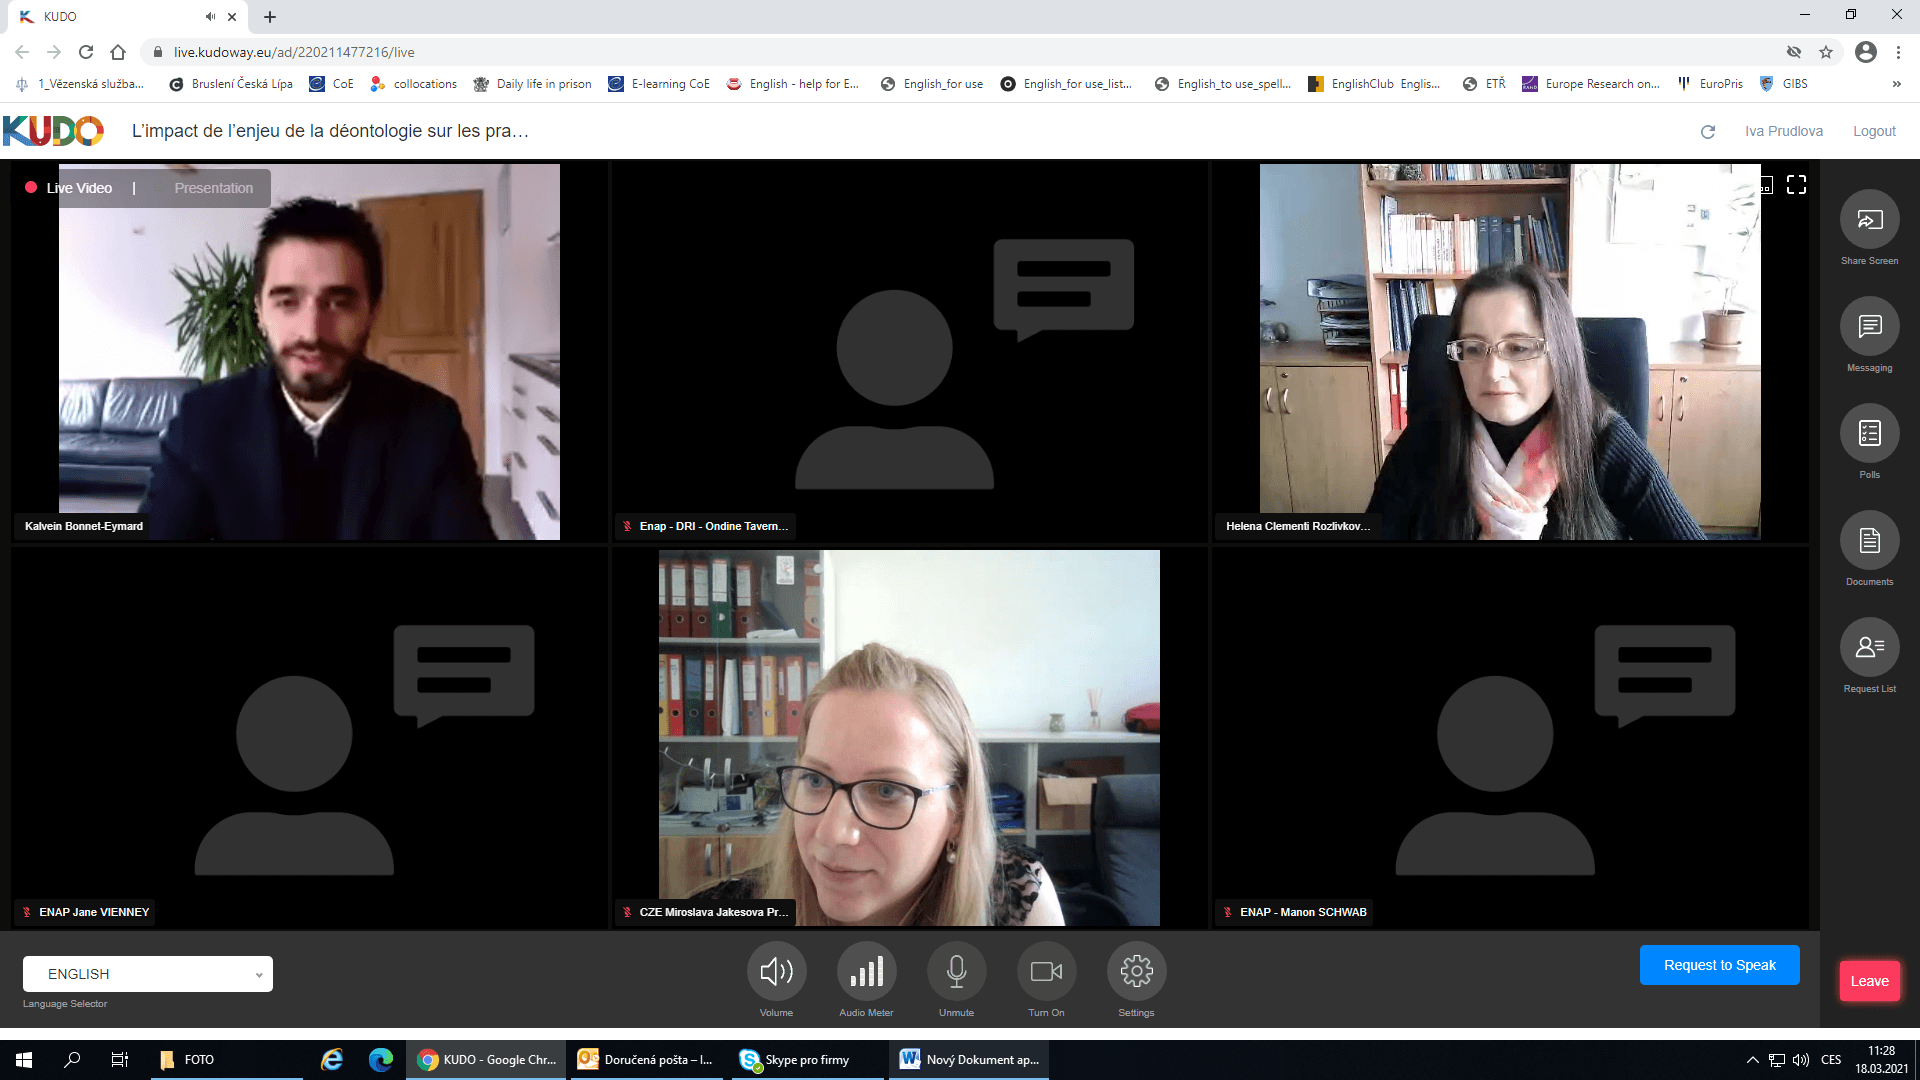This screenshot has height=1080, width=1920.
Task: Select Miroslava Jakesova's video tile
Action: [x=909, y=738]
